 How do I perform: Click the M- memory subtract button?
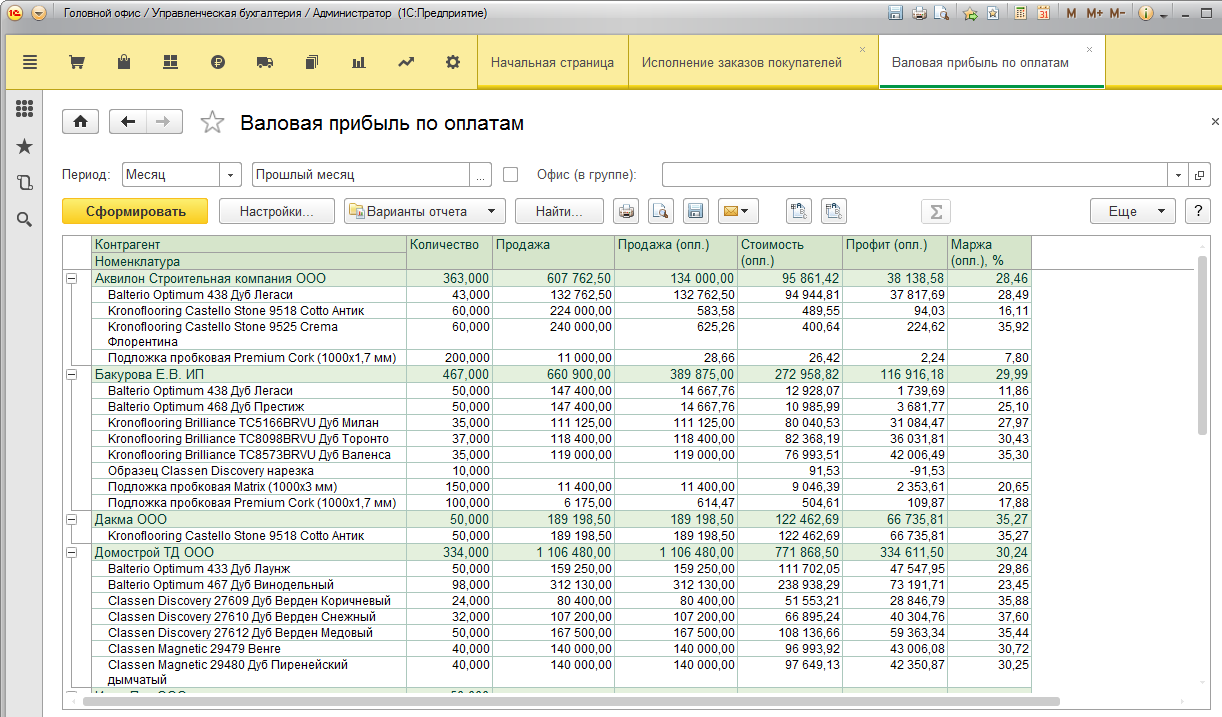click(1117, 14)
